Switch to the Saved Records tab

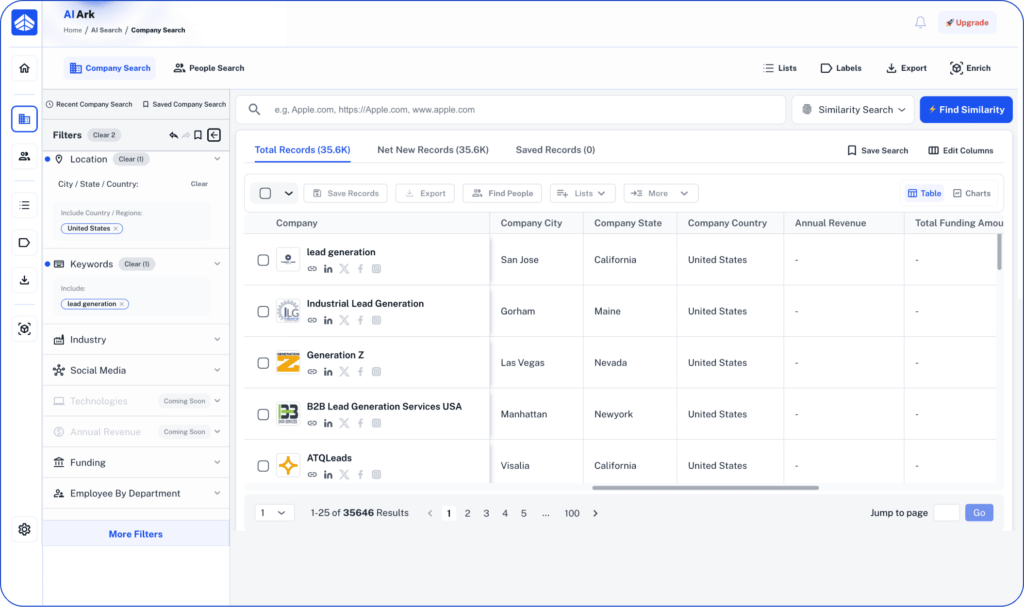point(556,149)
